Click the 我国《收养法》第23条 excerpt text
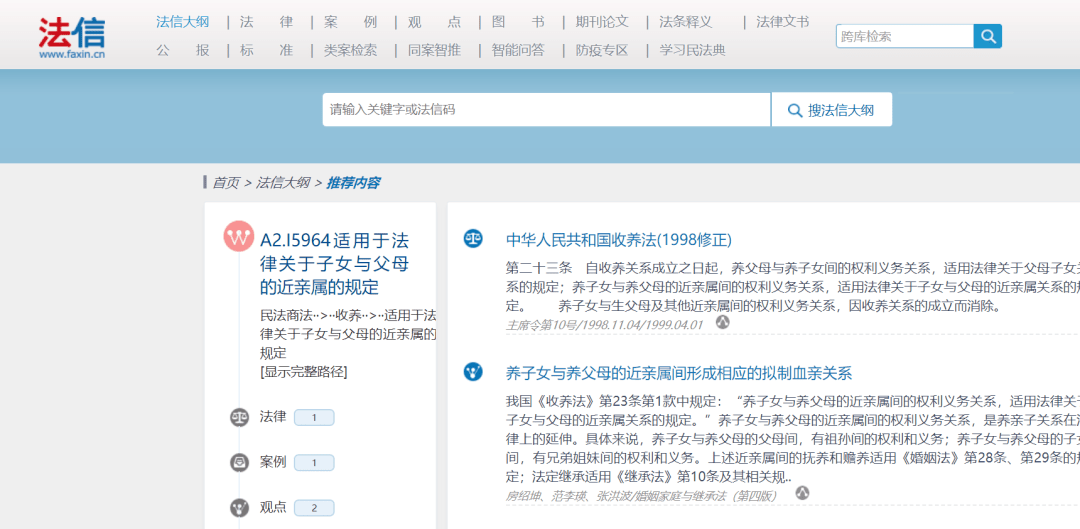Screen dimensions: 1080x529 pos(793,439)
